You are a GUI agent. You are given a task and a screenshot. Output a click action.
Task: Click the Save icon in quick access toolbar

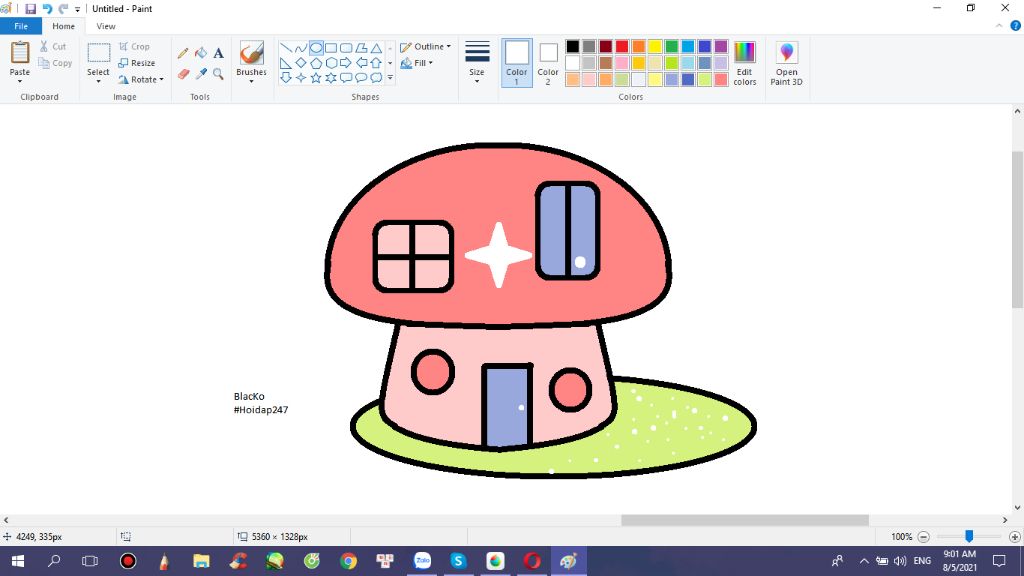[x=30, y=8]
